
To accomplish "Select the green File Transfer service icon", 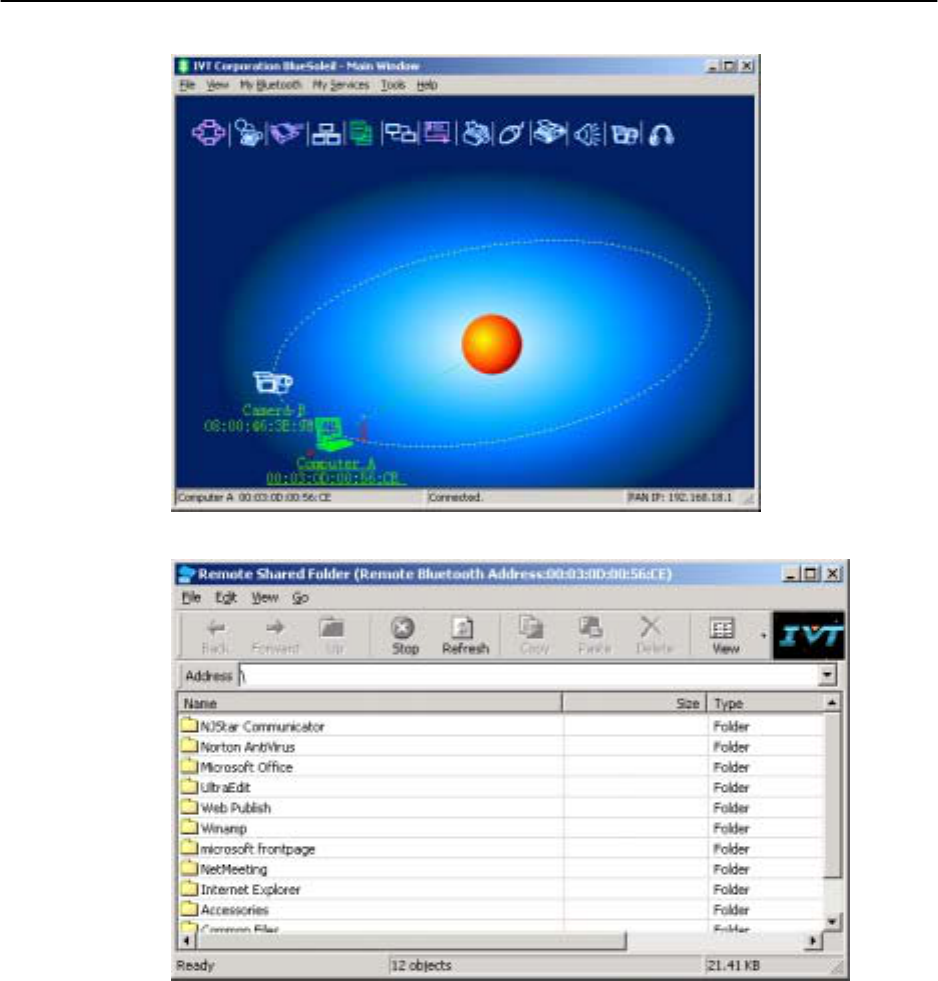I will point(361,133).
